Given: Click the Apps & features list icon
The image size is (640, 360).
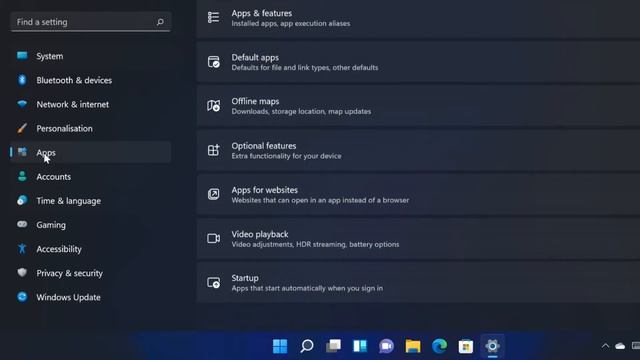Looking at the screenshot, I should 213,18.
